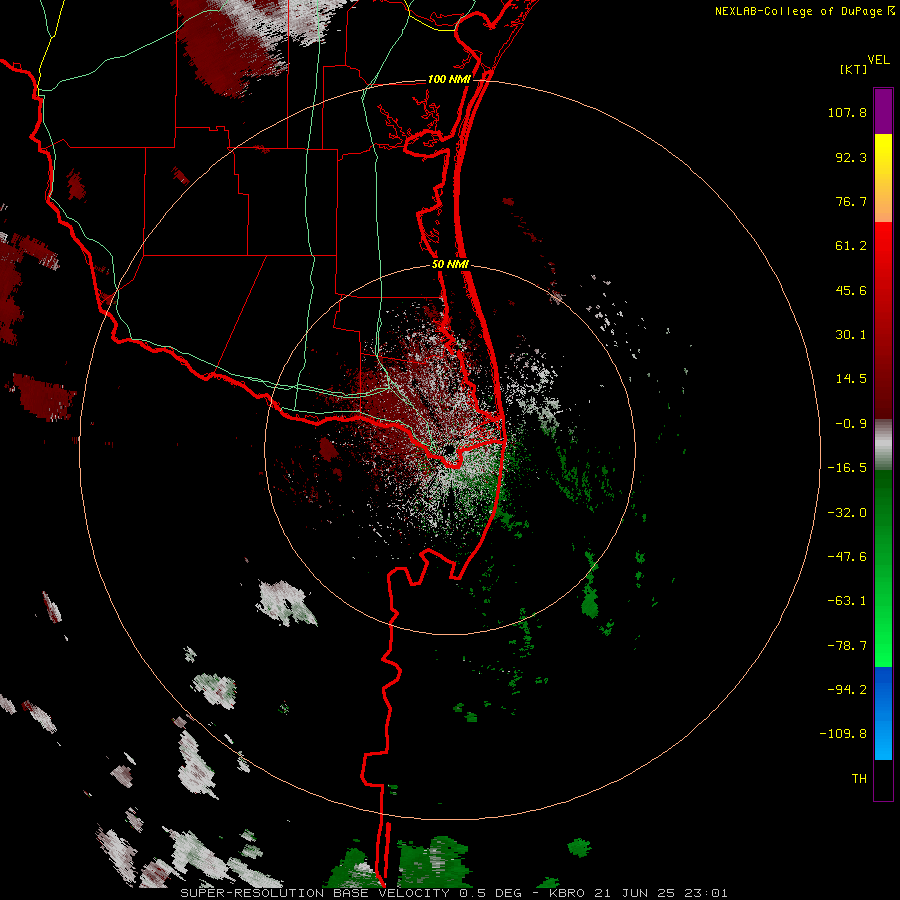
Task: Click the 76.7 legend value
Action: click(x=851, y=201)
